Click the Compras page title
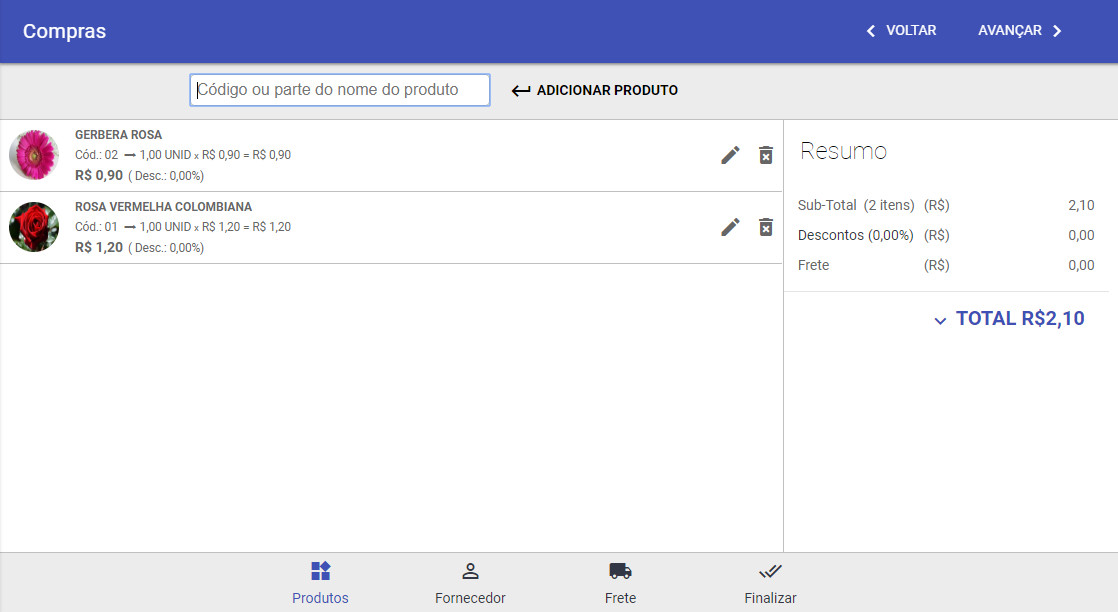The height and width of the screenshot is (612, 1118). click(64, 31)
